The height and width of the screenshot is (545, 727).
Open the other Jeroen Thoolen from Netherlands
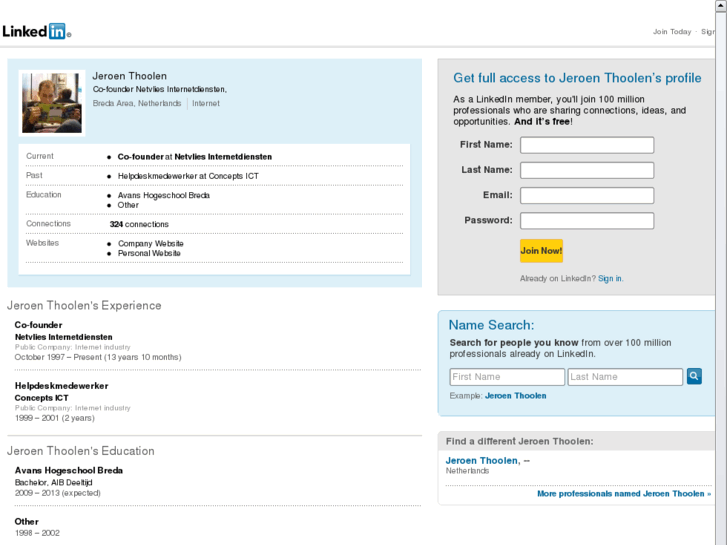tap(482, 461)
